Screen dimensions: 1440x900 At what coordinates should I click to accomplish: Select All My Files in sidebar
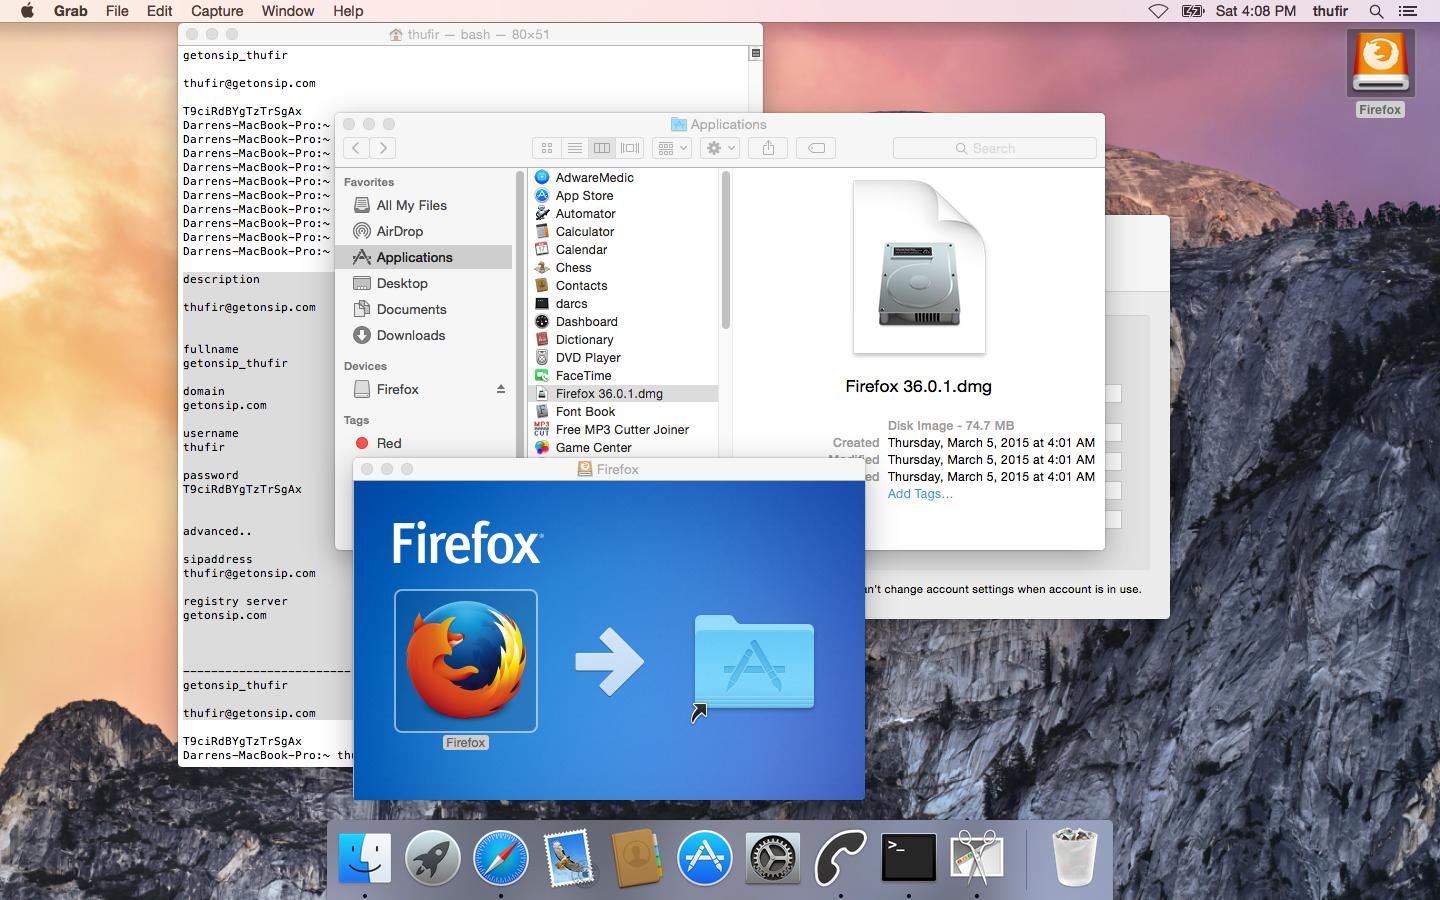point(411,205)
